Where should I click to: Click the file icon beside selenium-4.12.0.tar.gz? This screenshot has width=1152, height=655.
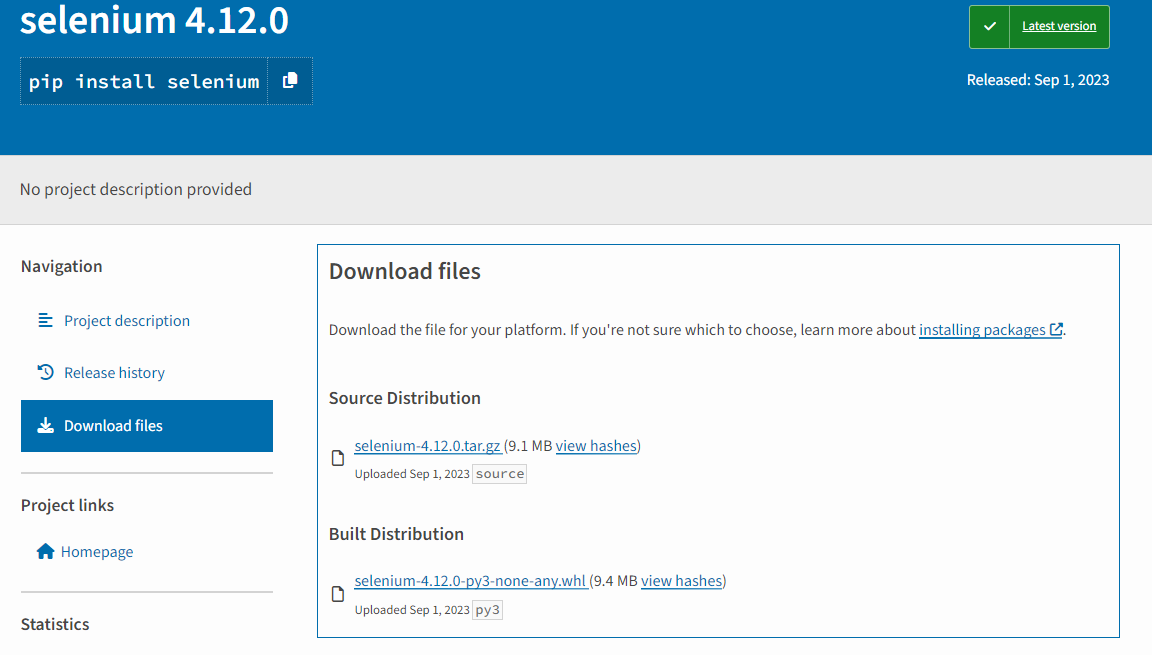point(338,458)
